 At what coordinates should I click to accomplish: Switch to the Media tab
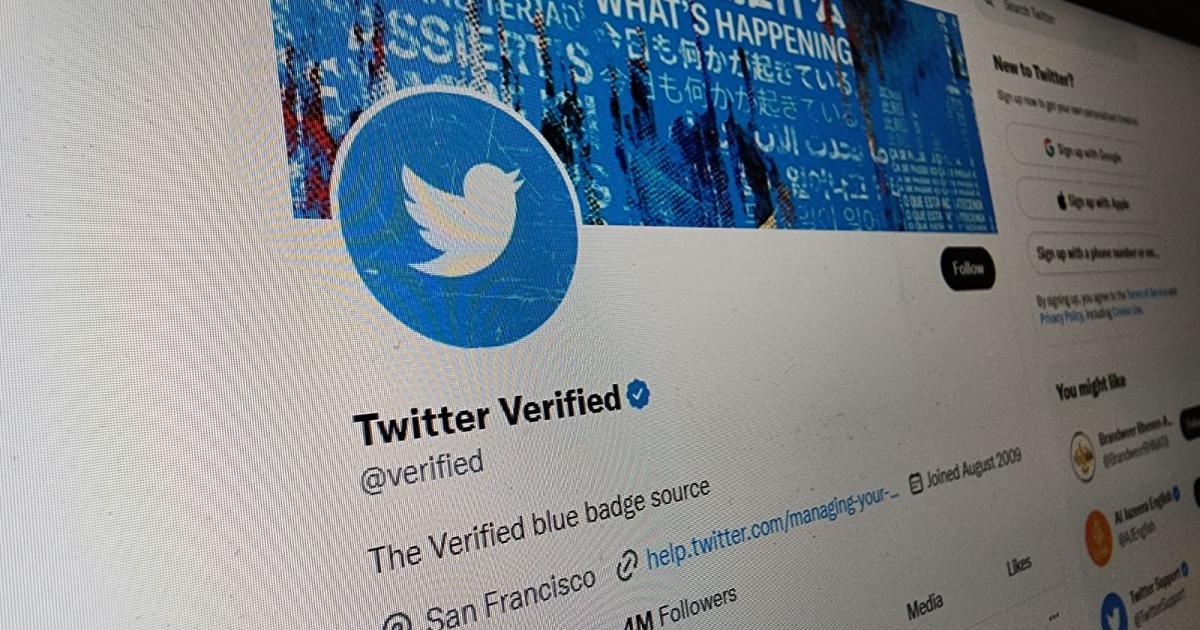coord(924,607)
